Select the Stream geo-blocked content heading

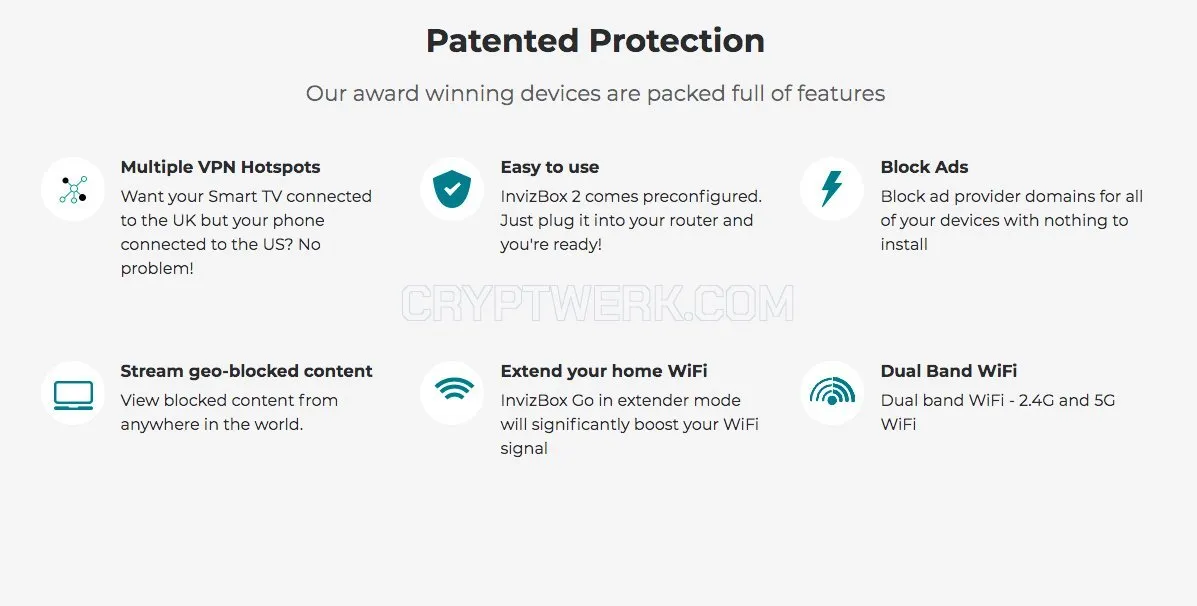[247, 371]
